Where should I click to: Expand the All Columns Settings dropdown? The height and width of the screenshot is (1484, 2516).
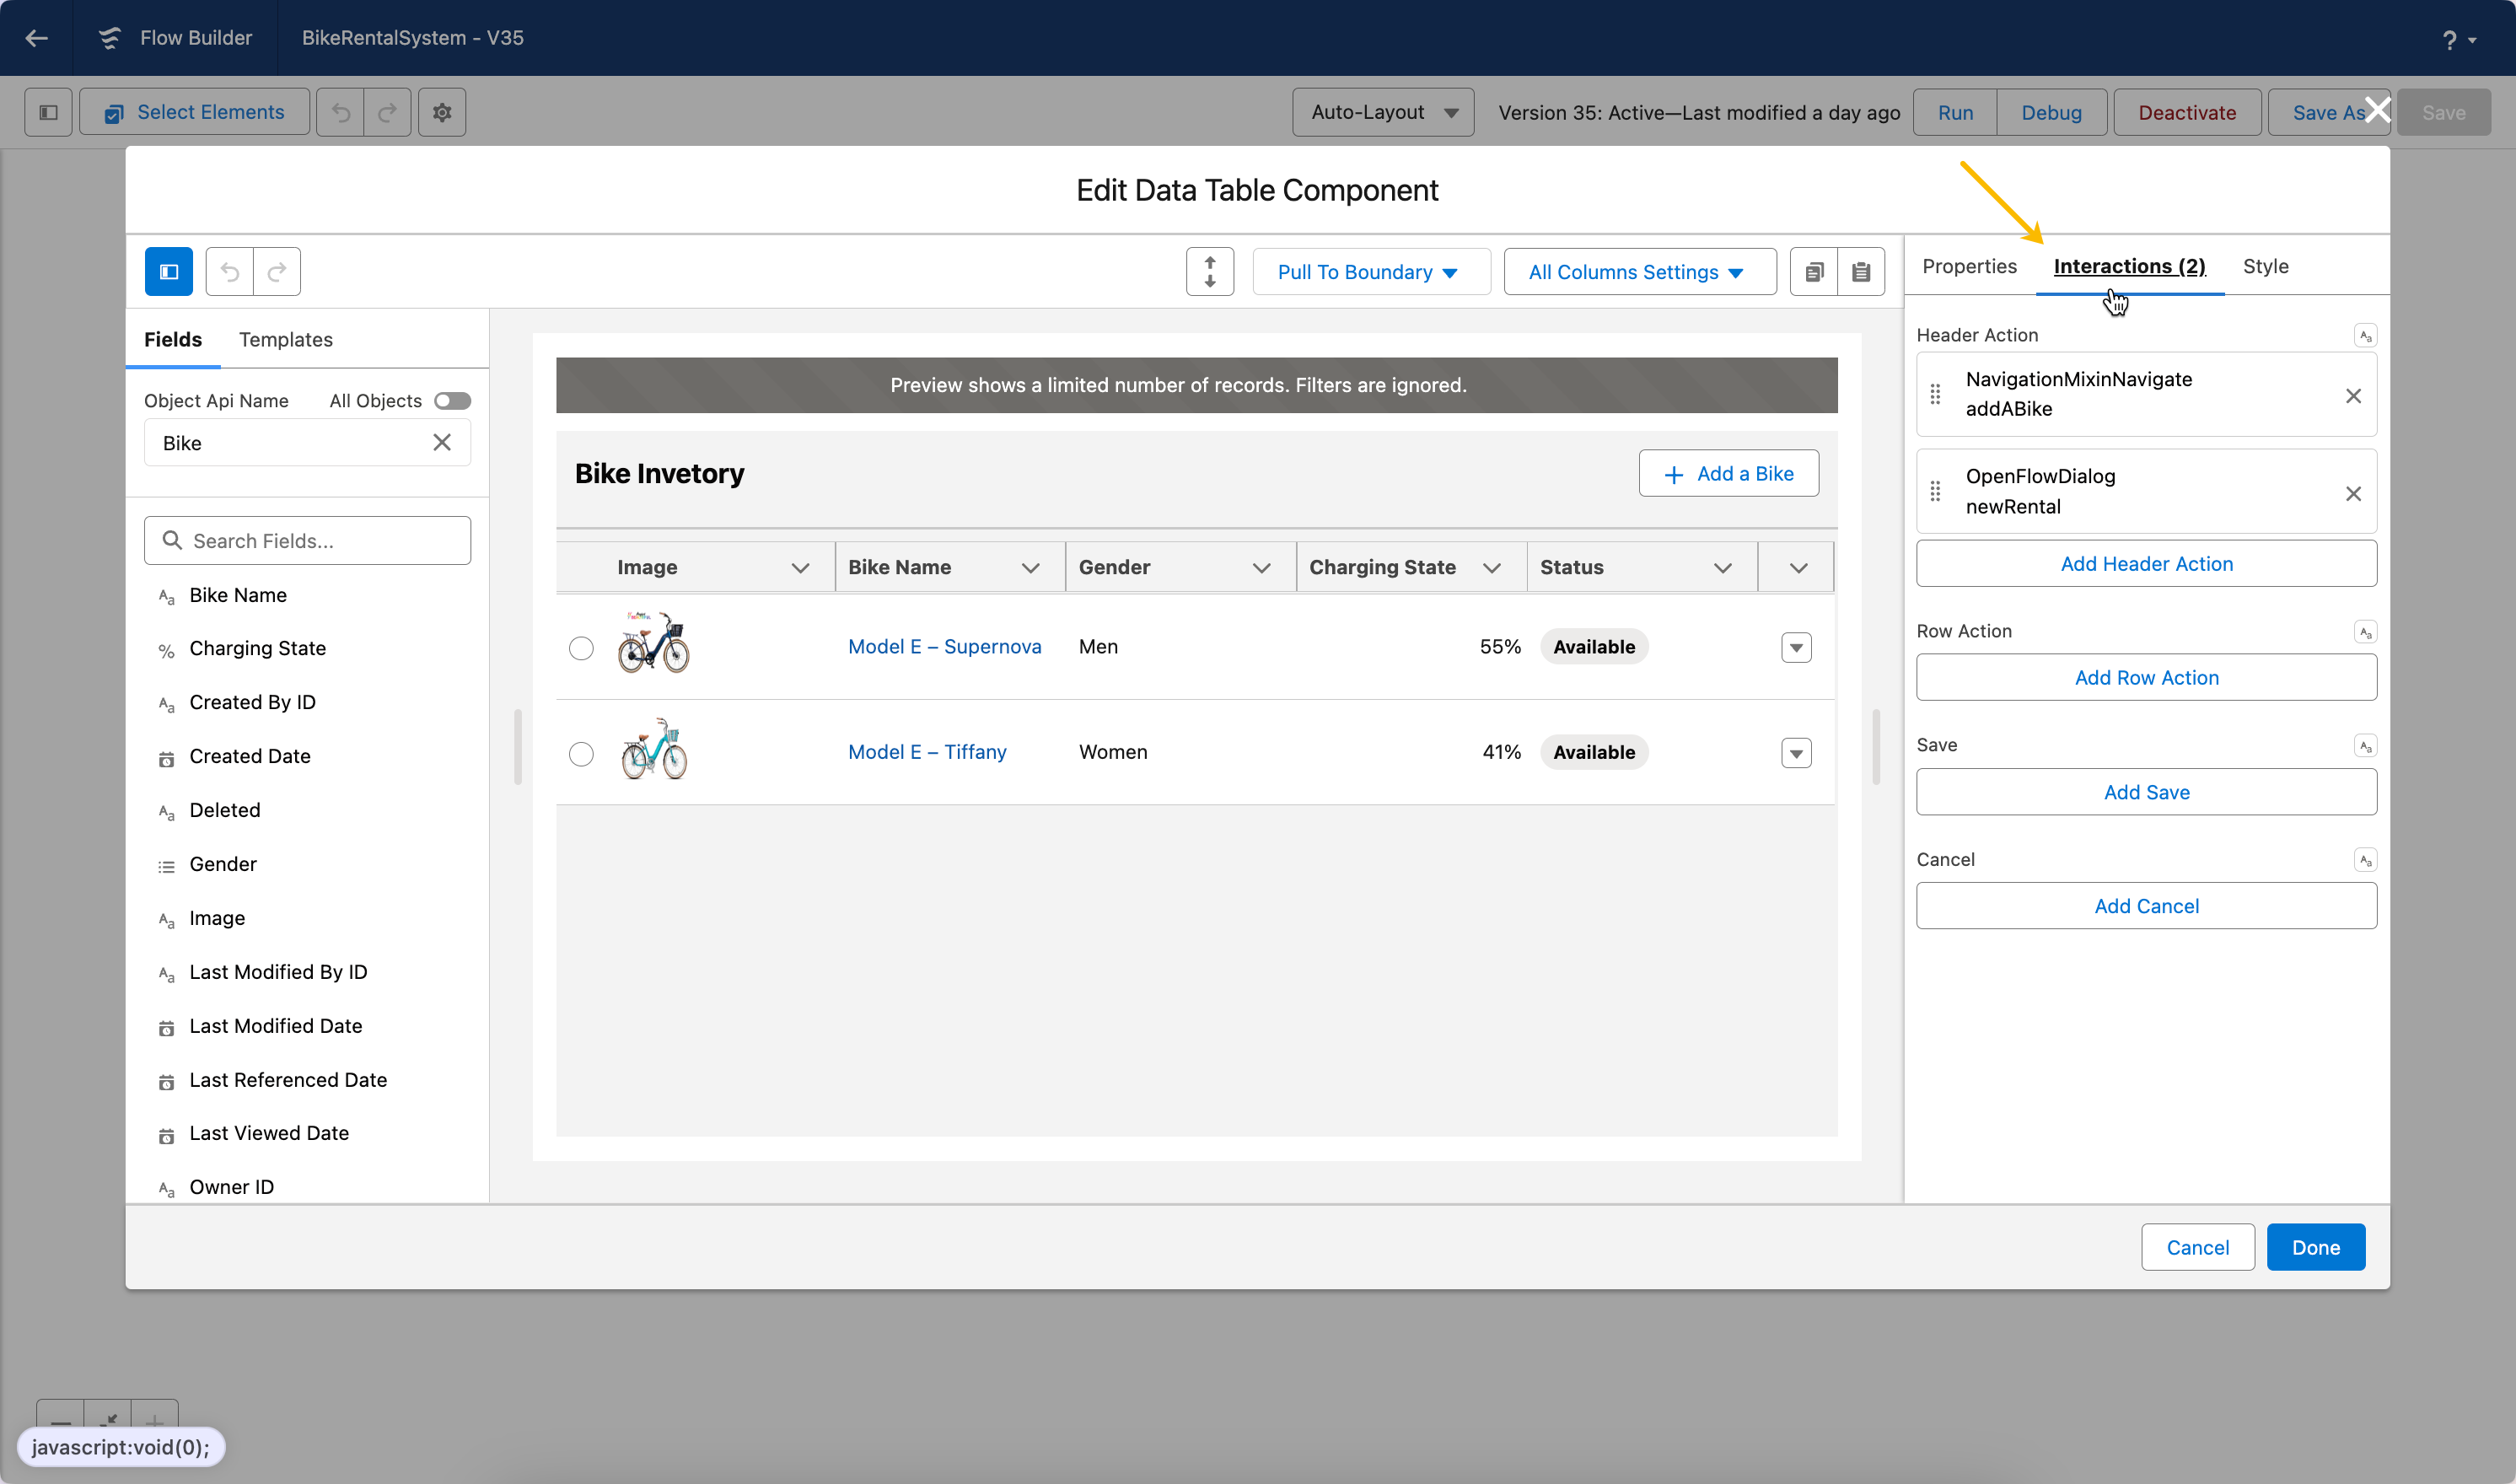[x=1639, y=272]
